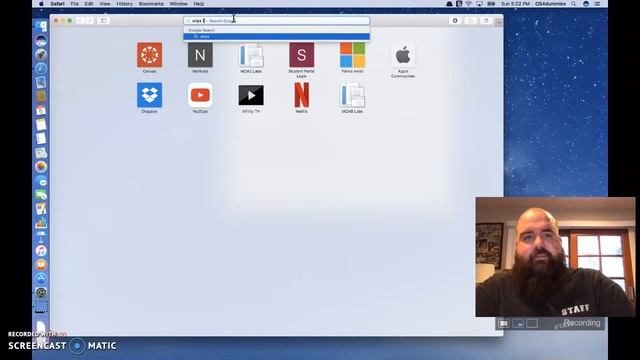Open Siri from the Dock
The image size is (640, 360).
41,40
